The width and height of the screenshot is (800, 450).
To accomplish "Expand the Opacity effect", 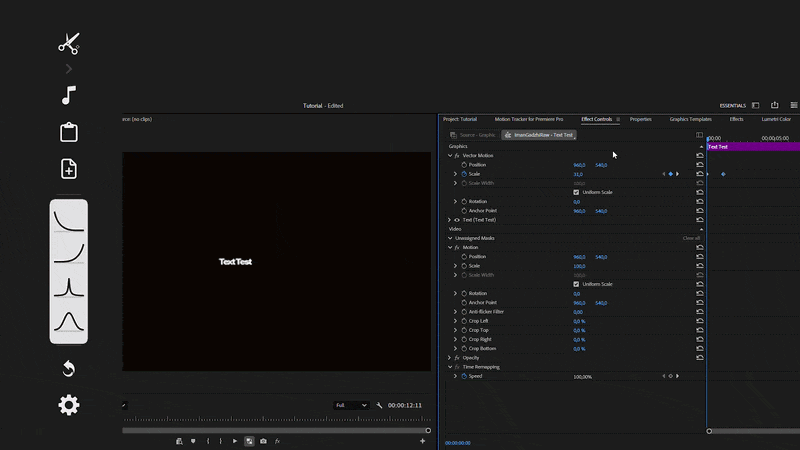I will (x=449, y=358).
